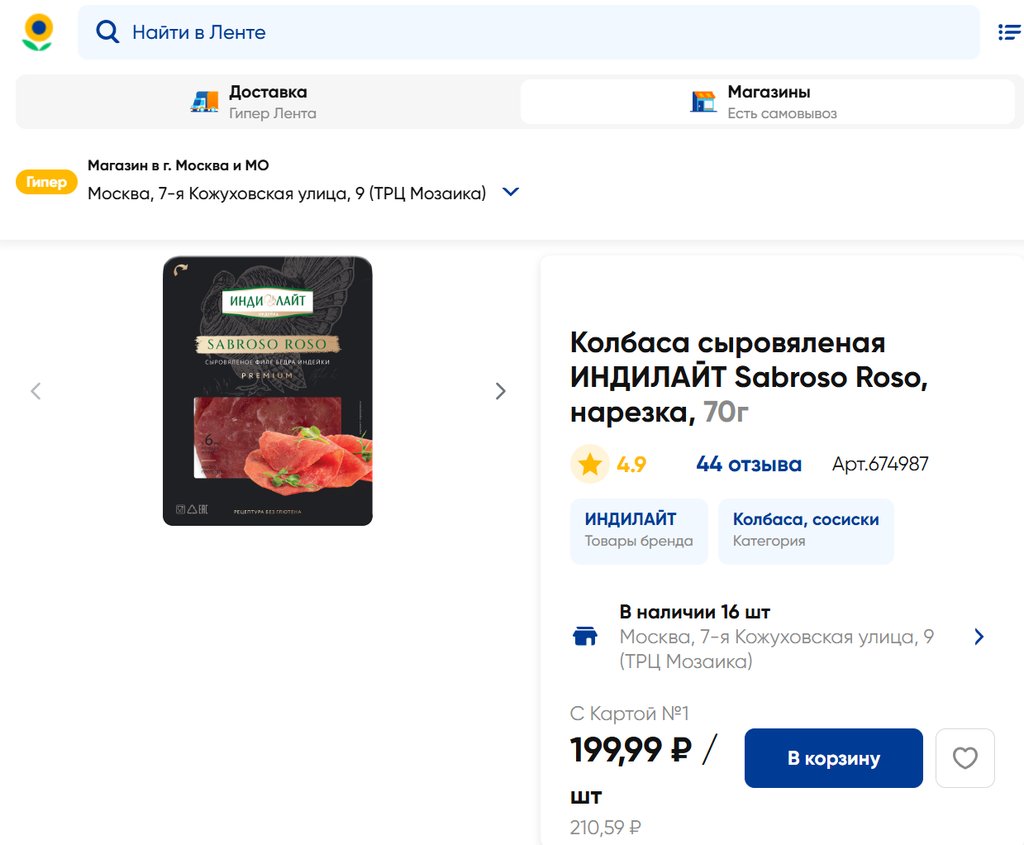Open store availability details arrow
The width and height of the screenshot is (1024, 845).
click(x=979, y=636)
